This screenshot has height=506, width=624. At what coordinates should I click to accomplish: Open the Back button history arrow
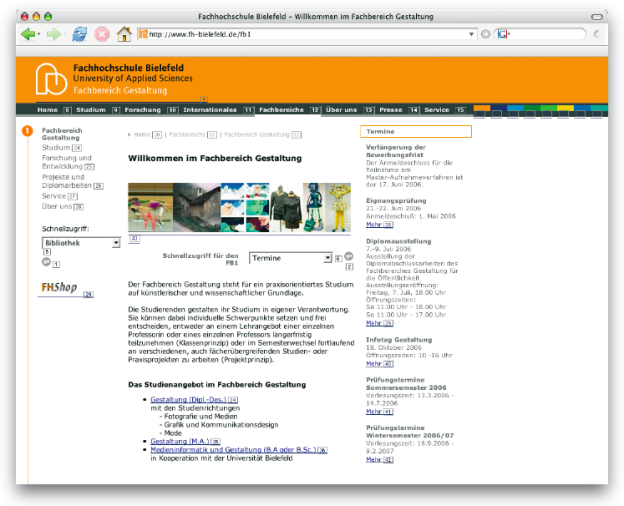pos(39,35)
